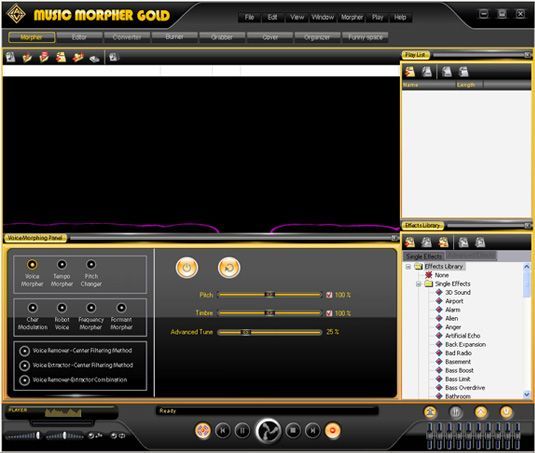Click the orange eject-style button above equalizer
Image resolution: width=535 pixels, height=453 pixels.
coord(430,412)
